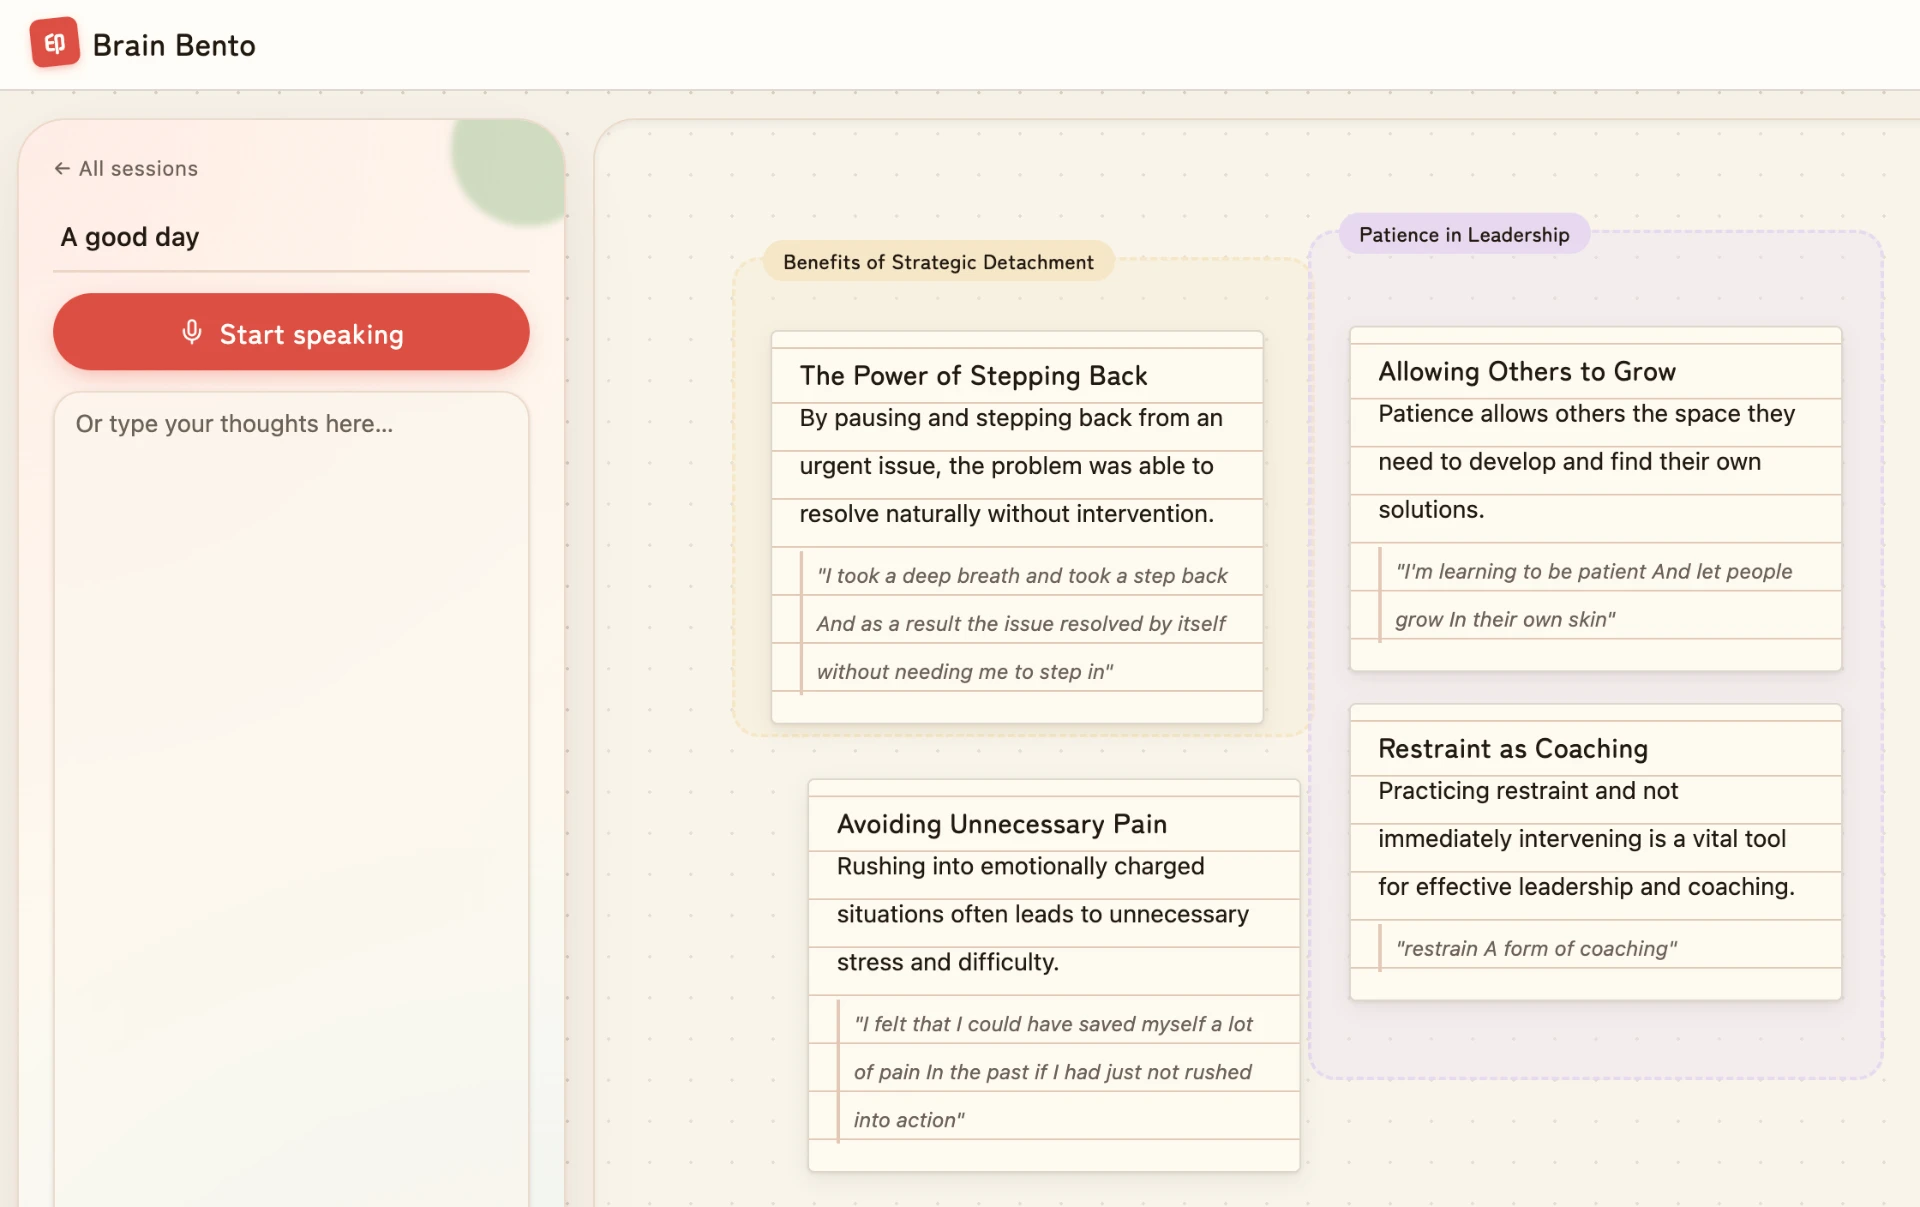Click the summary 'Rushing into emotionally charged situations'
Image resolution: width=1920 pixels, height=1207 pixels.
[1043, 914]
